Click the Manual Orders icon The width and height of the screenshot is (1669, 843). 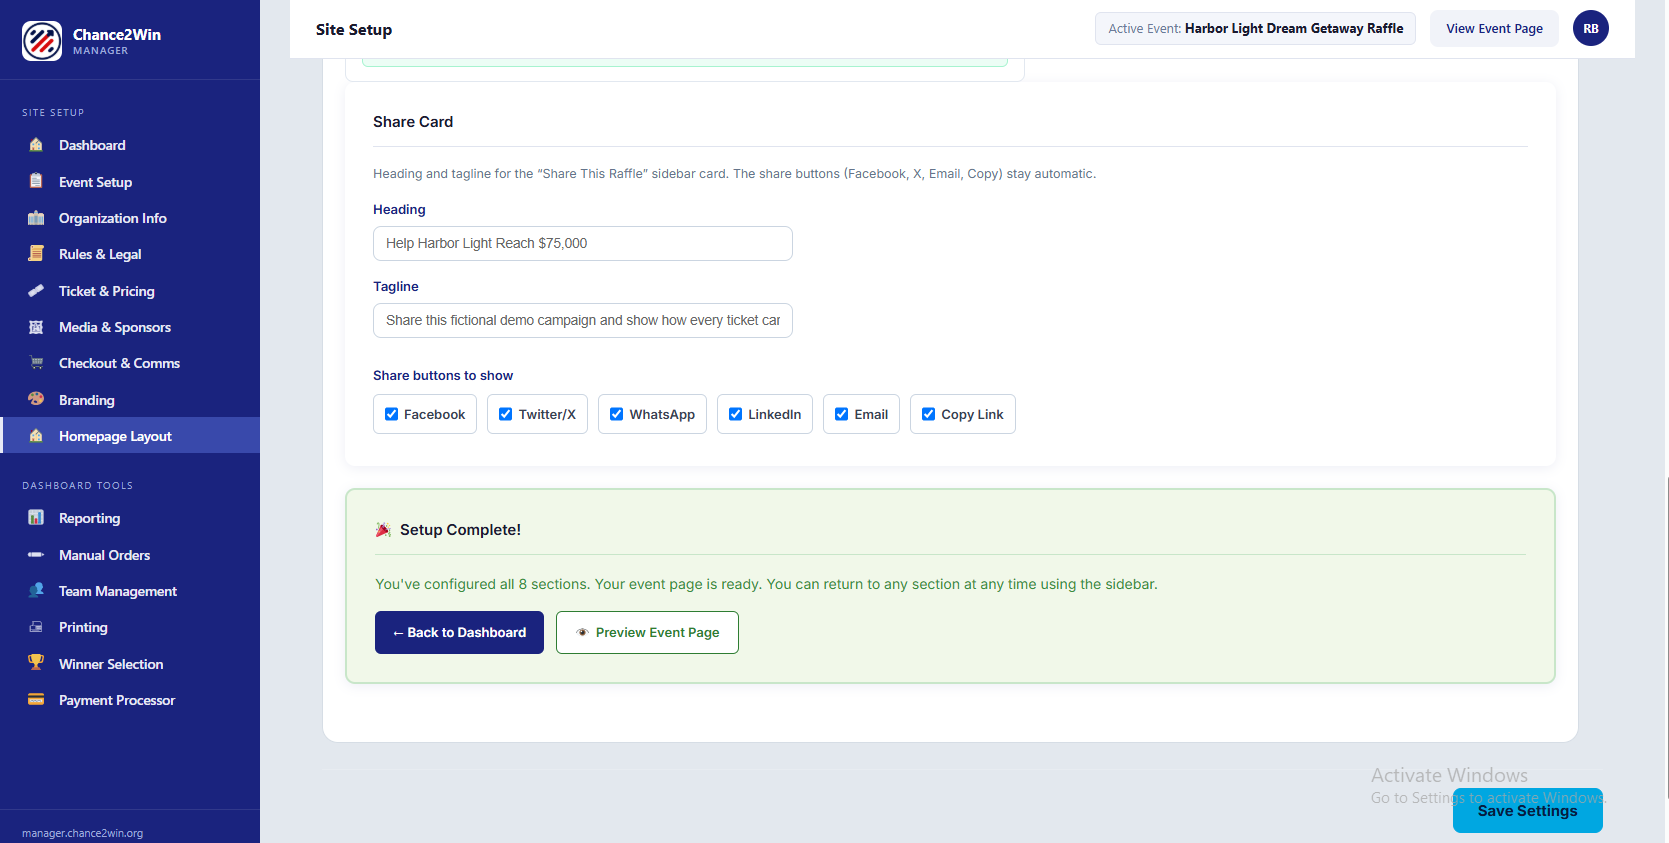[36, 555]
